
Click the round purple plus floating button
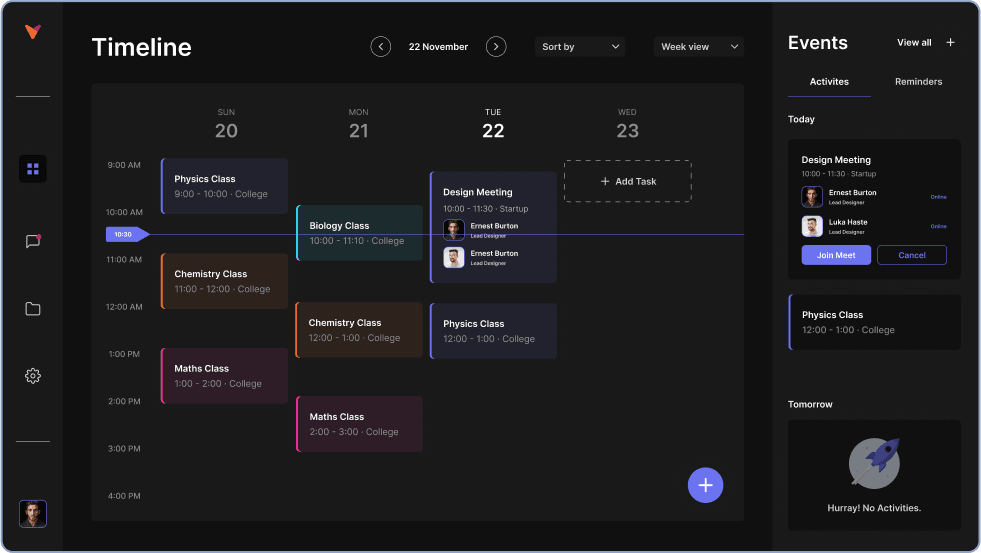[705, 485]
